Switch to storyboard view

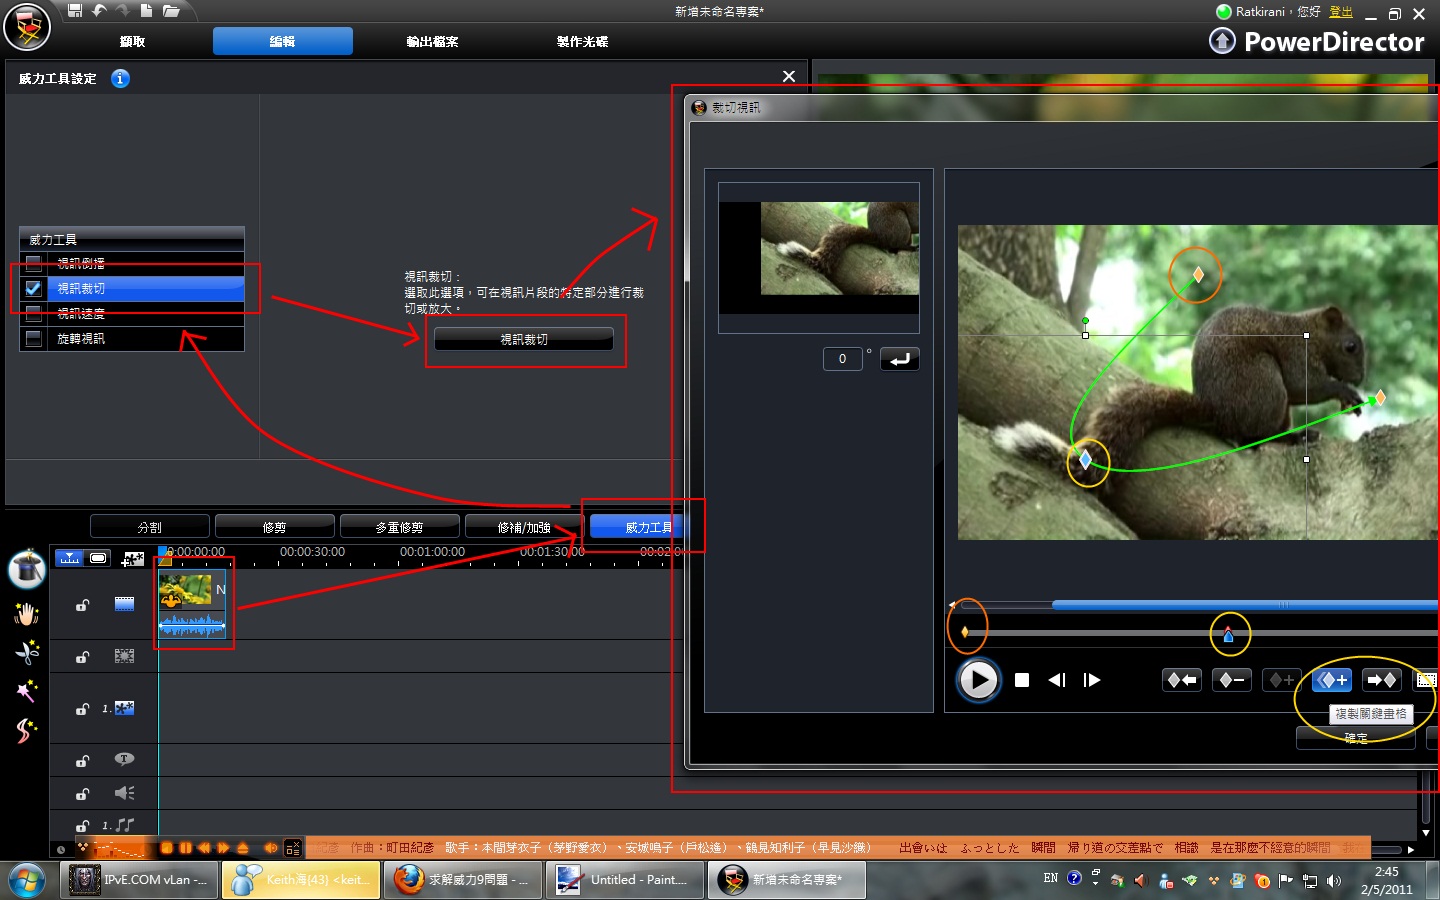[98, 558]
